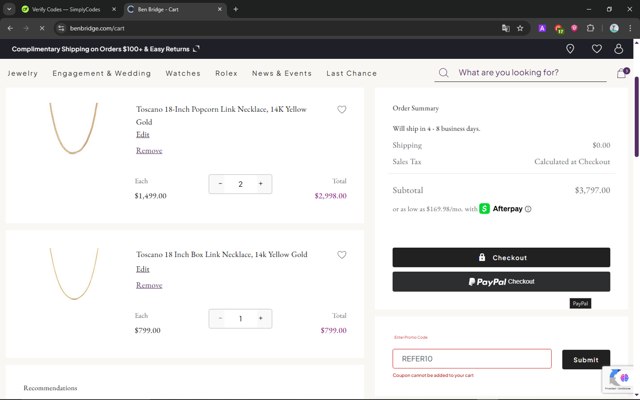Open a new browser tab
This screenshot has width=640, height=400.
(236, 9)
